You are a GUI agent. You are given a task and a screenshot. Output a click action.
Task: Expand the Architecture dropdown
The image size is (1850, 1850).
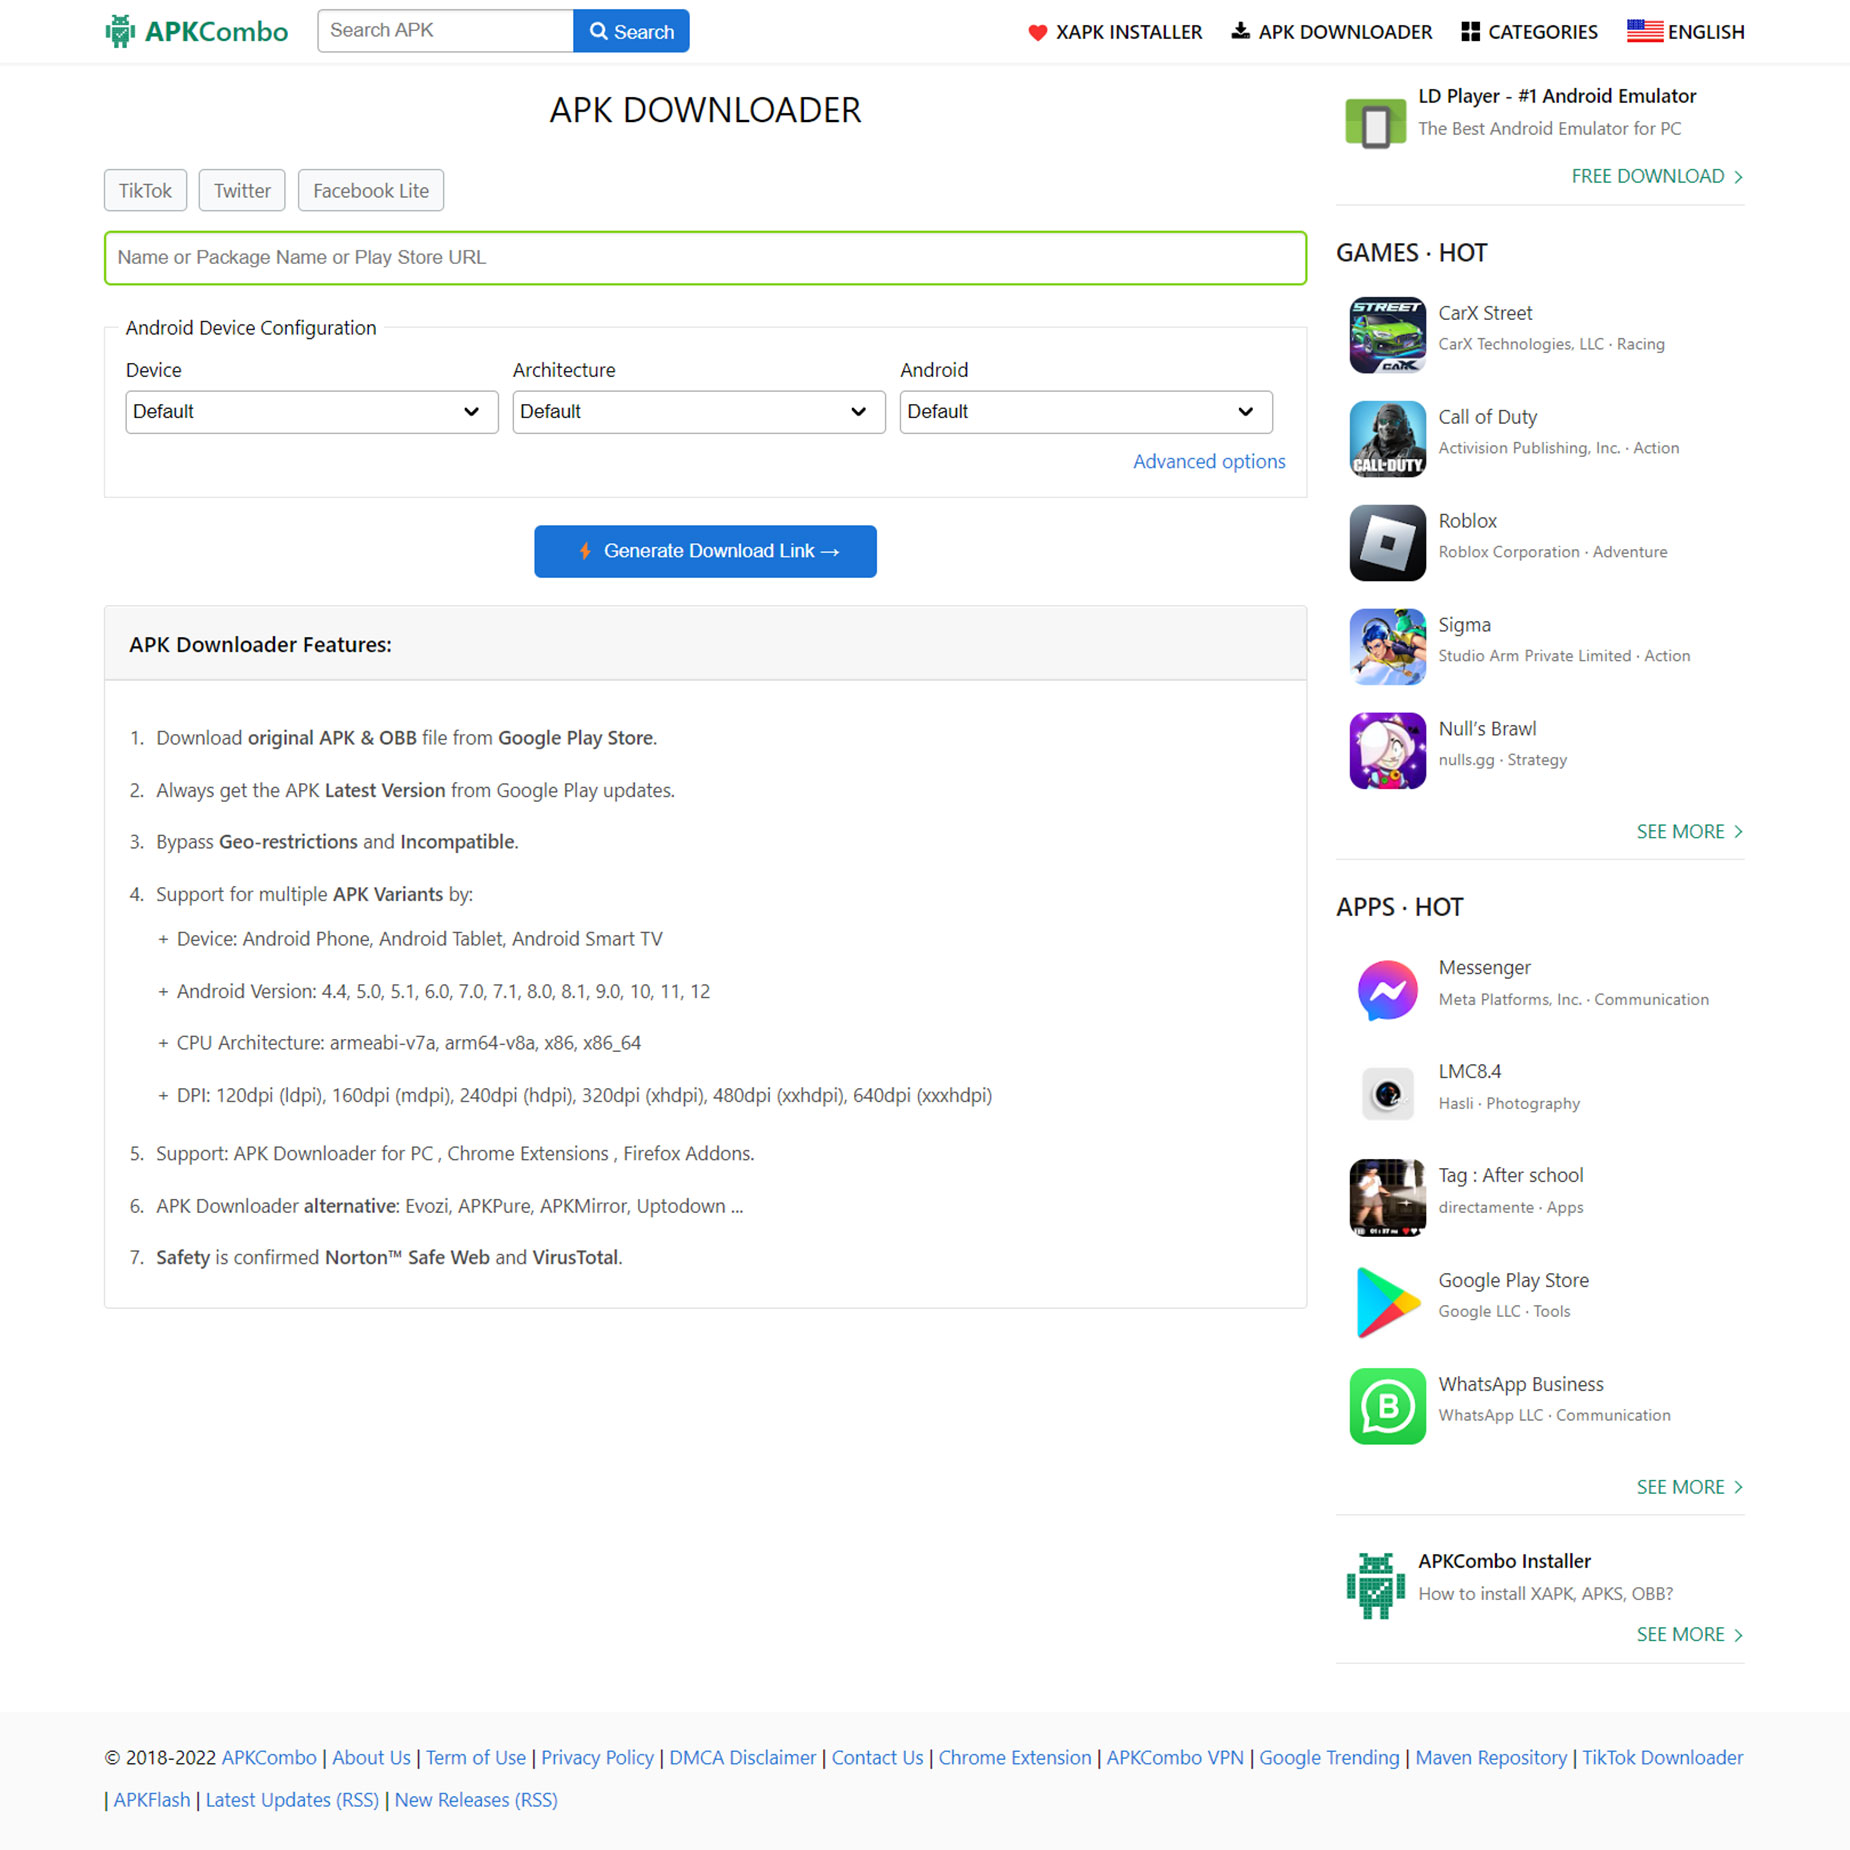click(698, 411)
